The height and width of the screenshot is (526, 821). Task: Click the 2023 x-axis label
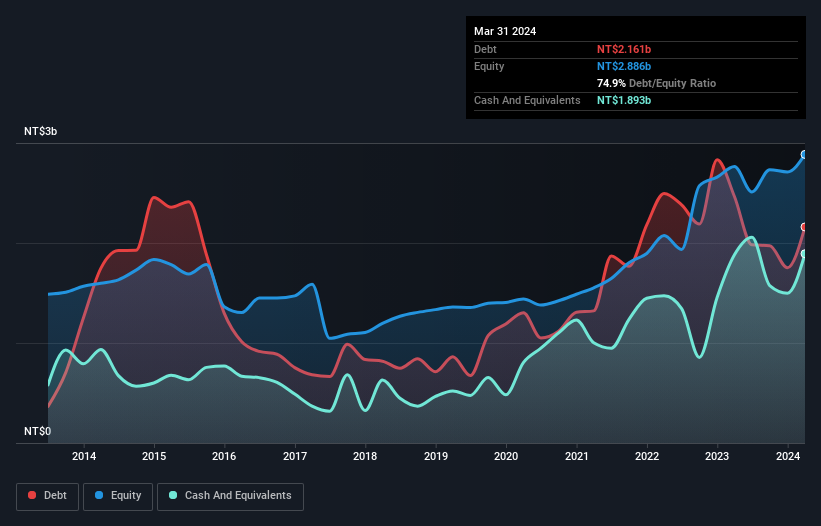[717, 456]
